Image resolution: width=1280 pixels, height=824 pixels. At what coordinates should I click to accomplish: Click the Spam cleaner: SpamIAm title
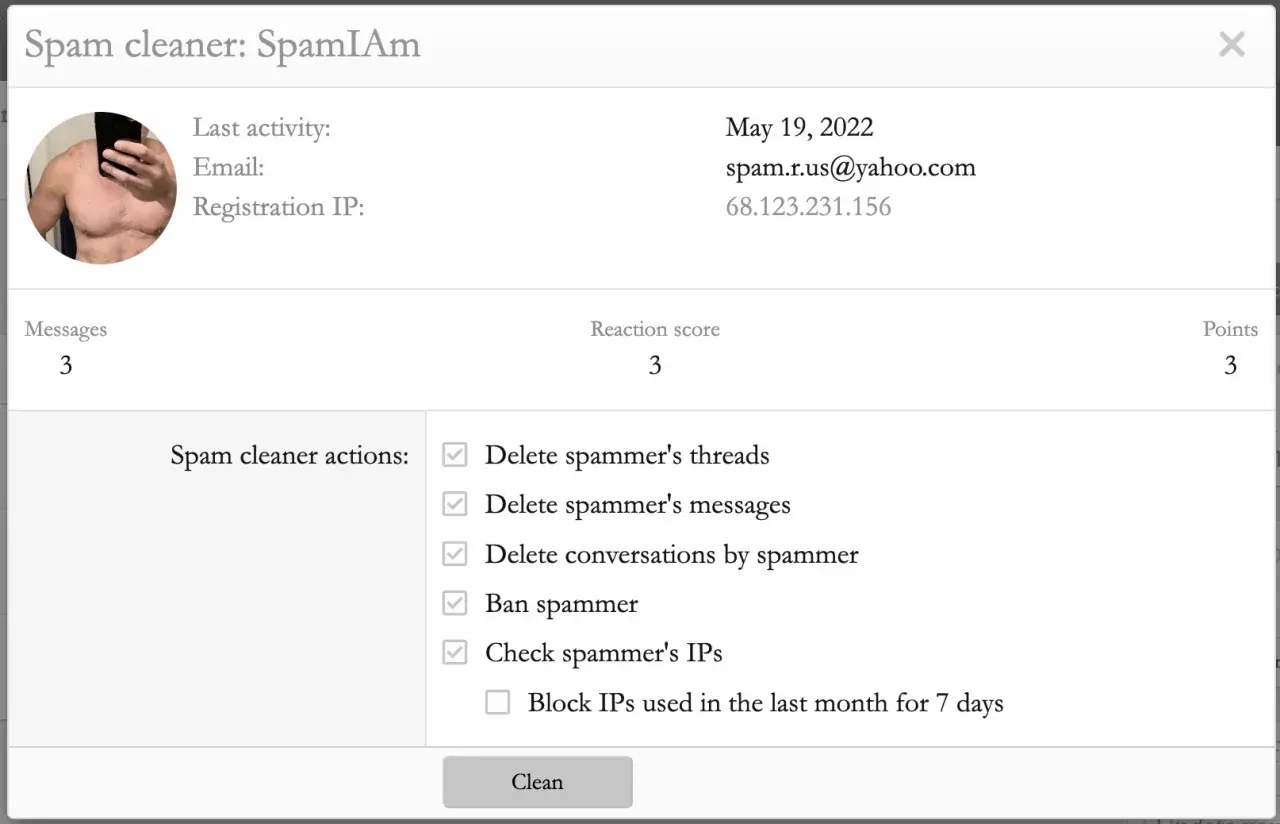tap(222, 45)
